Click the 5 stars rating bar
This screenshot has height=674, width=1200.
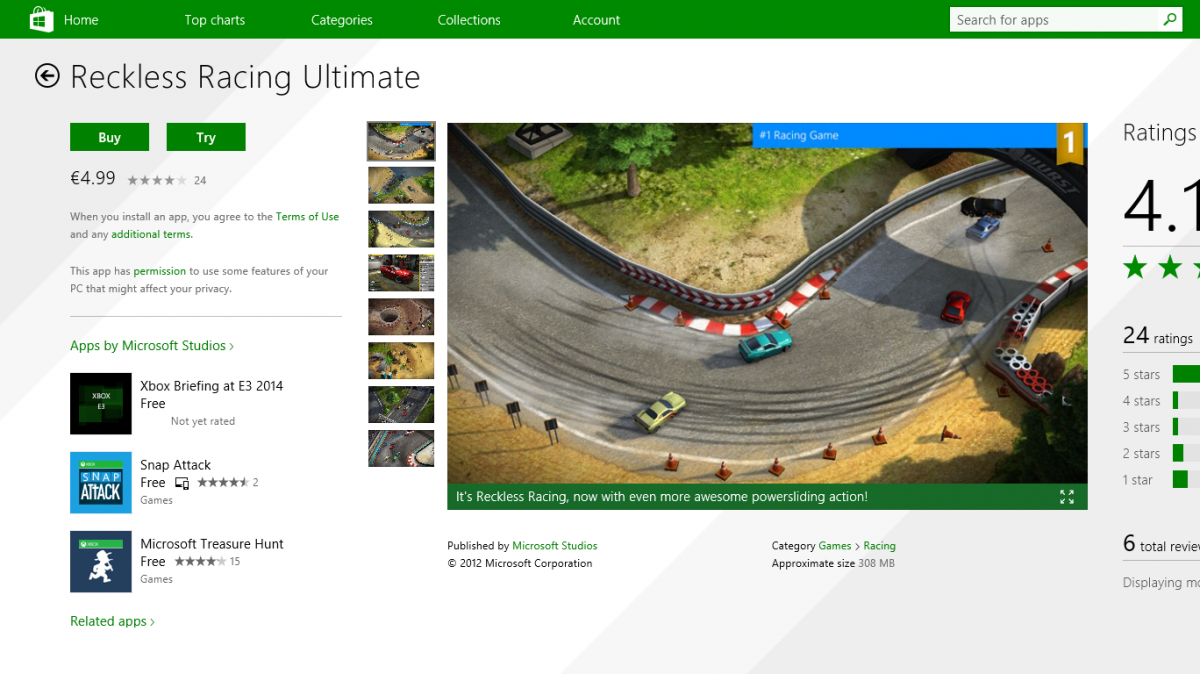coord(1186,374)
